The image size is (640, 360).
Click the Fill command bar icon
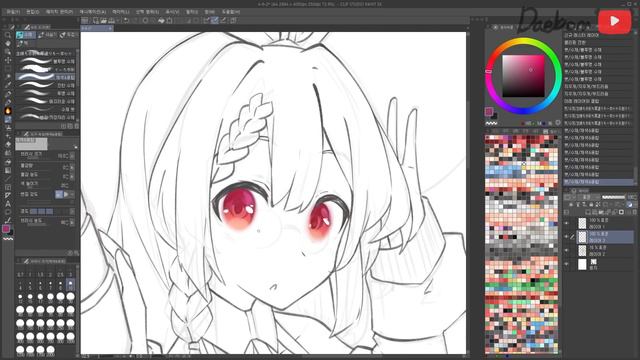point(161,20)
